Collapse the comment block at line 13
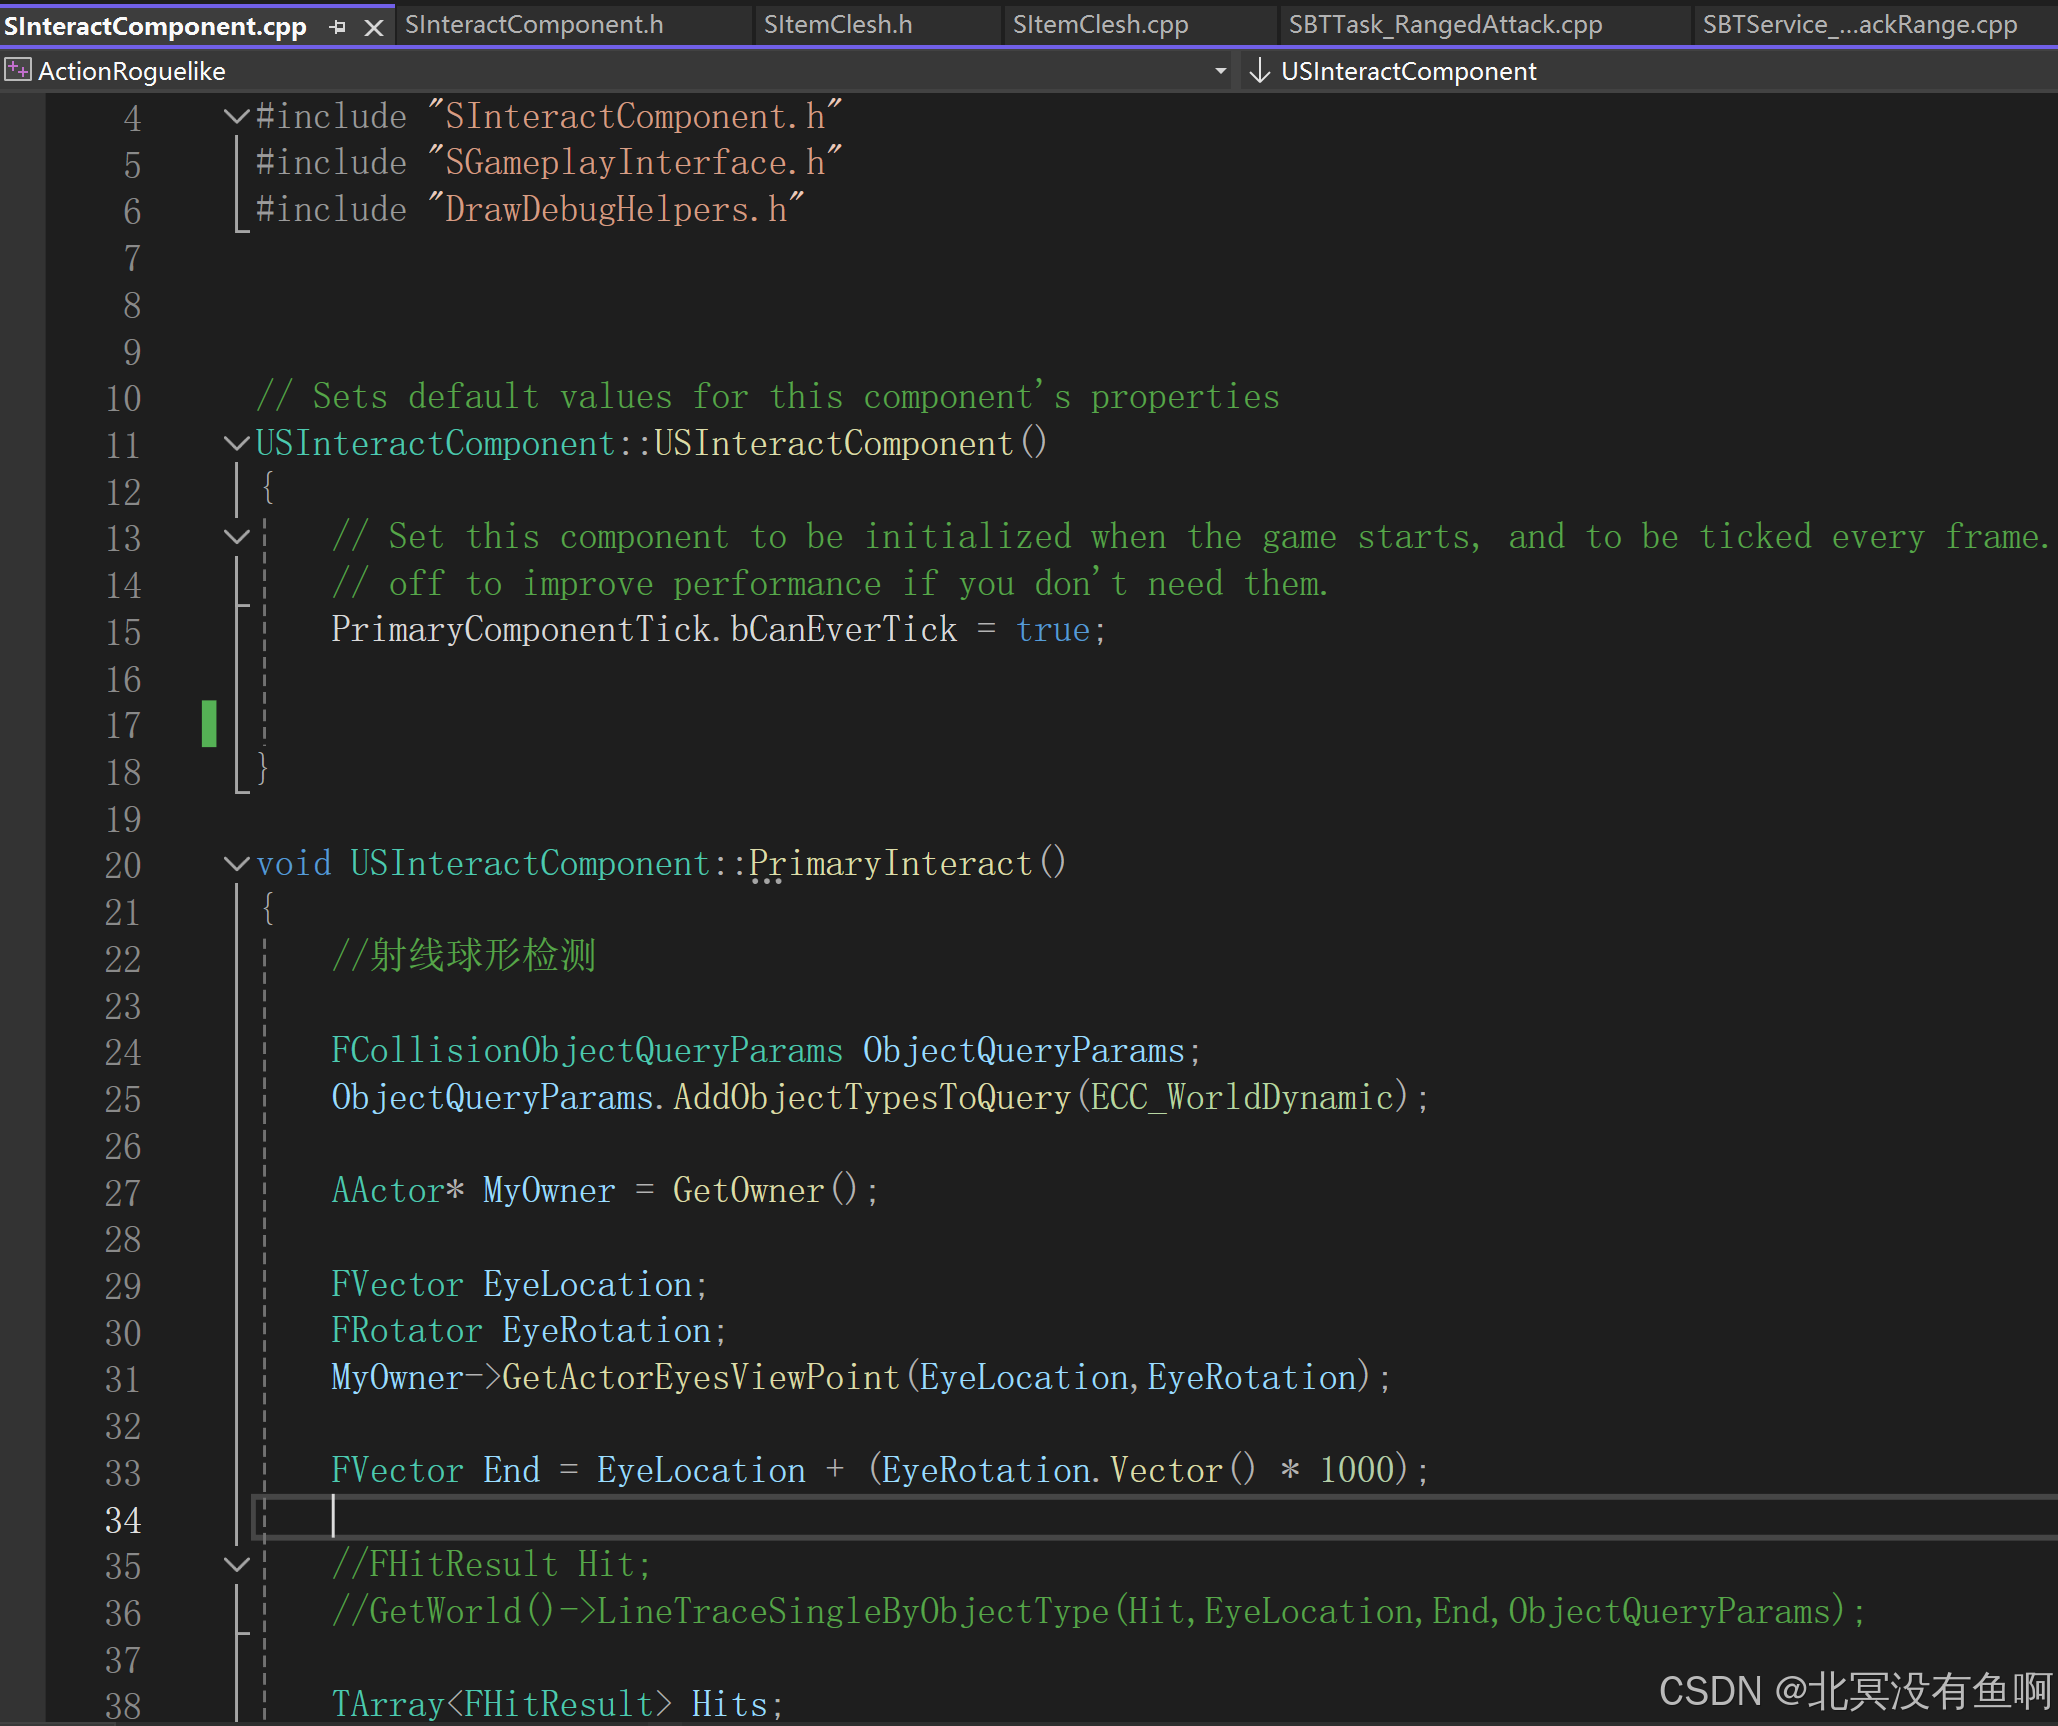 pos(236,537)
